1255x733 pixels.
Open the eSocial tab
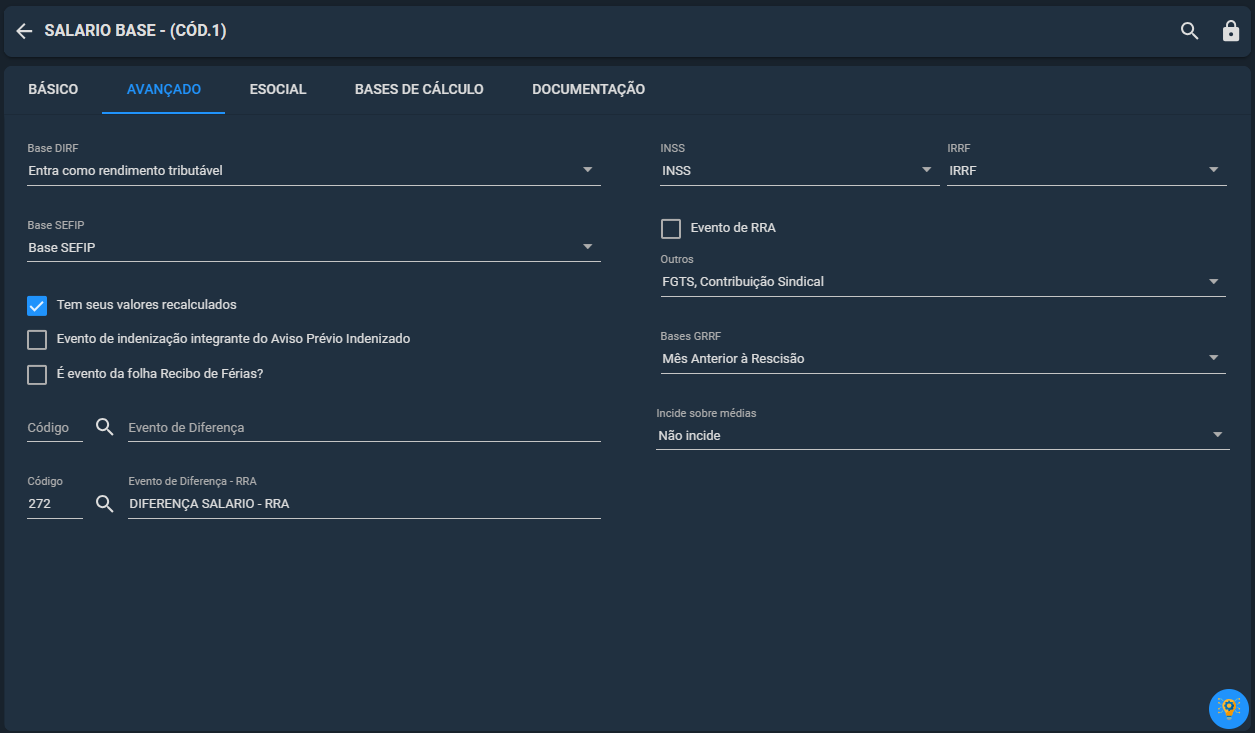click(x=278, y=89)
